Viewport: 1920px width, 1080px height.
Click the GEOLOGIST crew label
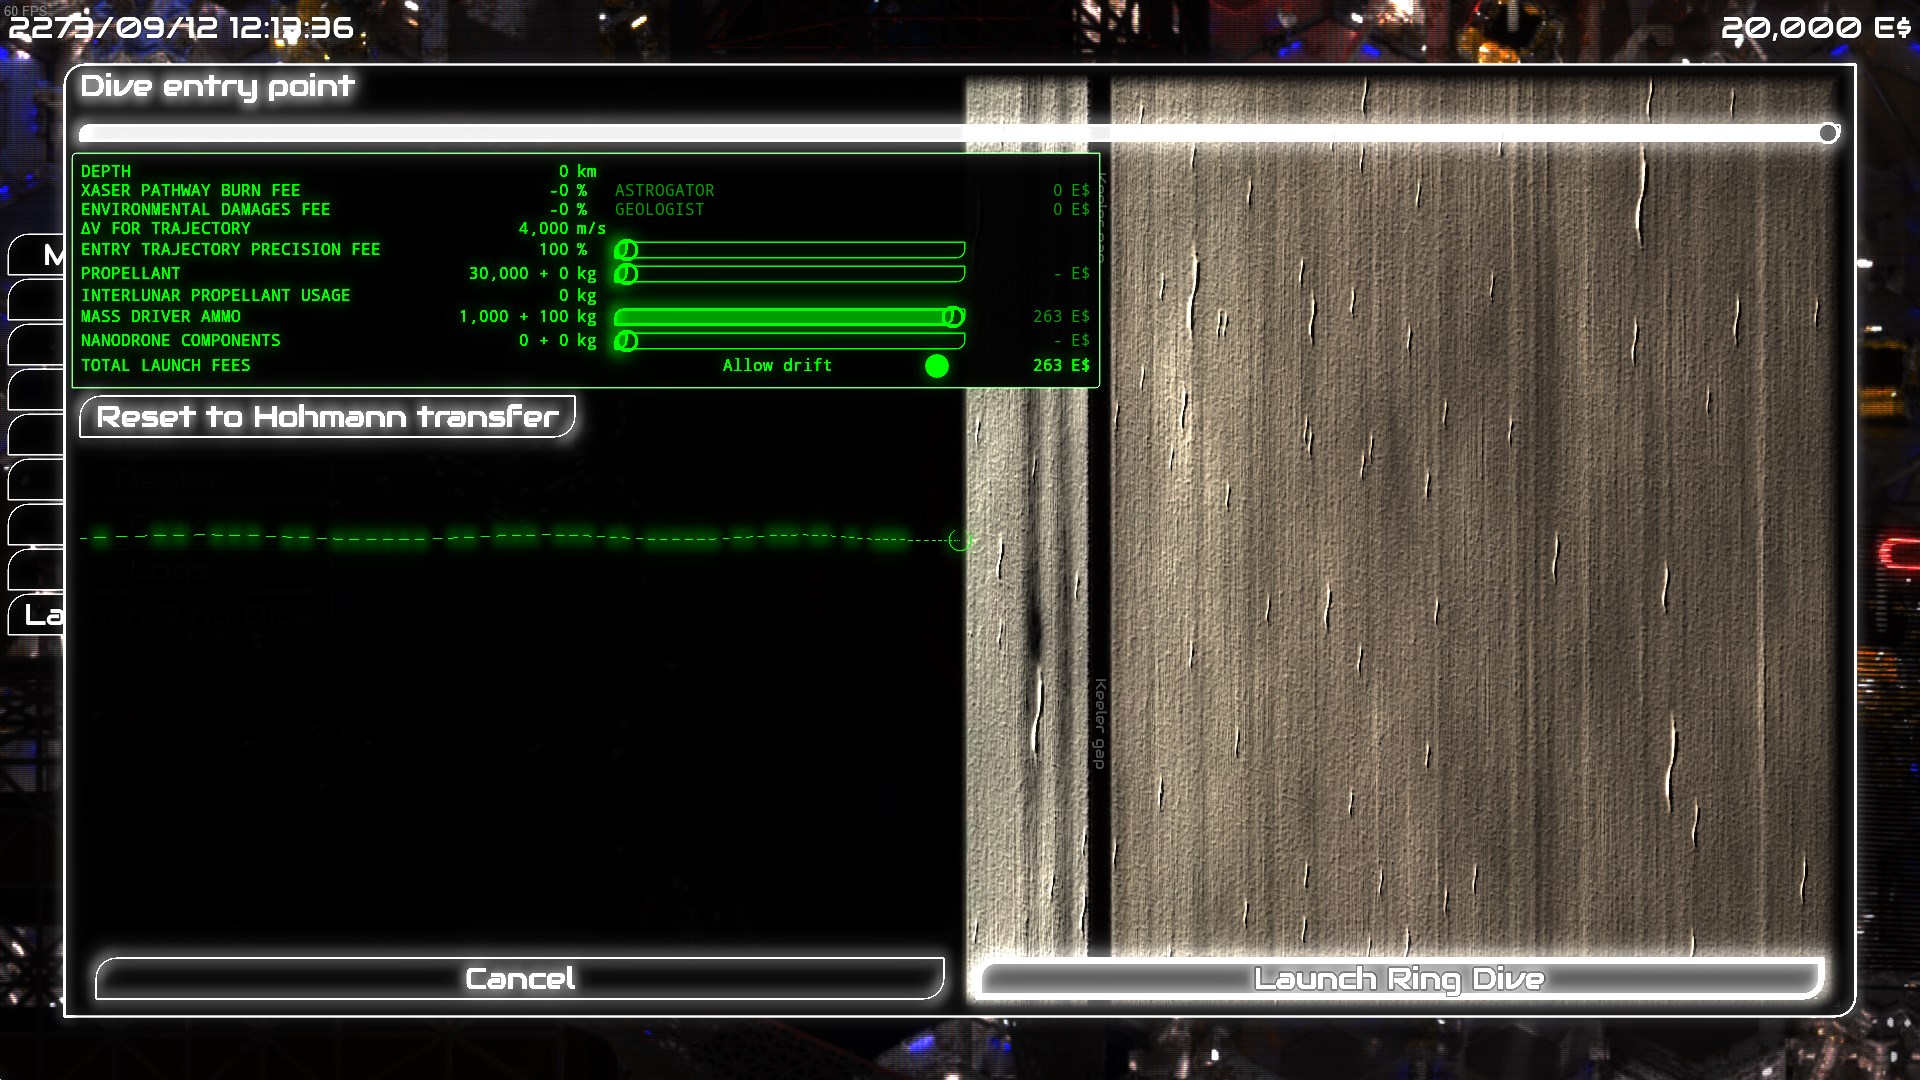(x=659, y=209)
